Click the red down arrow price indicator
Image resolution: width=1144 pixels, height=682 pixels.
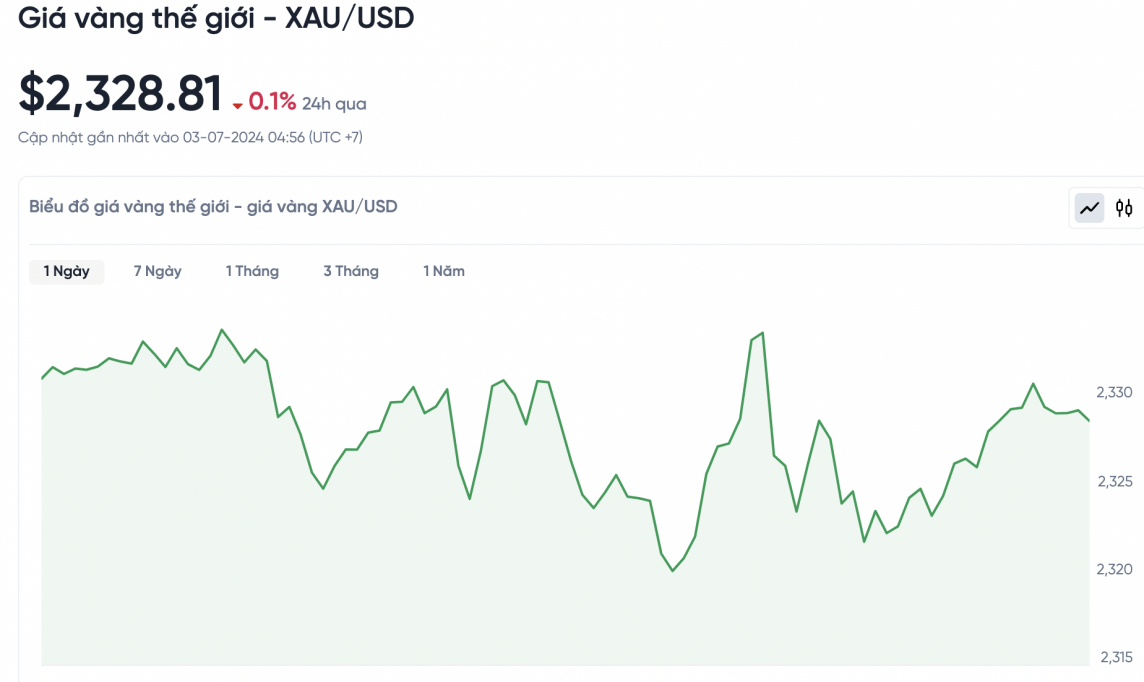(x=238, y=105)
